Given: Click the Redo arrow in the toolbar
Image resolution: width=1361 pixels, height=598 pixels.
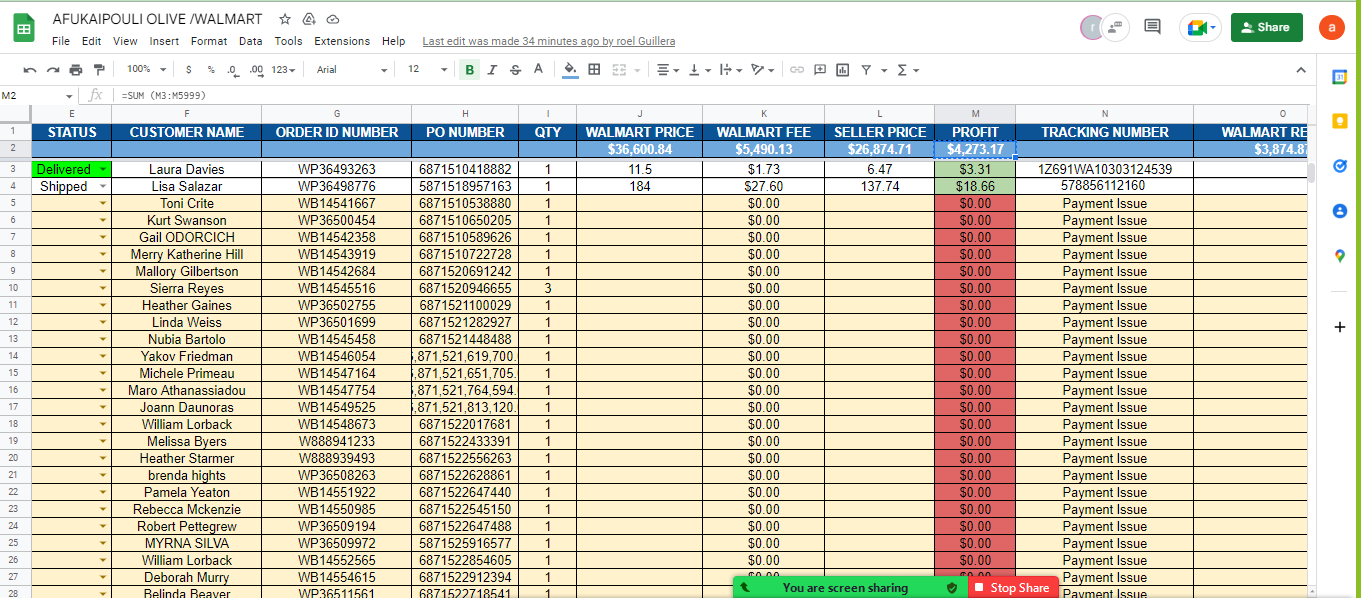Looking at the screenshot, I should pos(53,70).
